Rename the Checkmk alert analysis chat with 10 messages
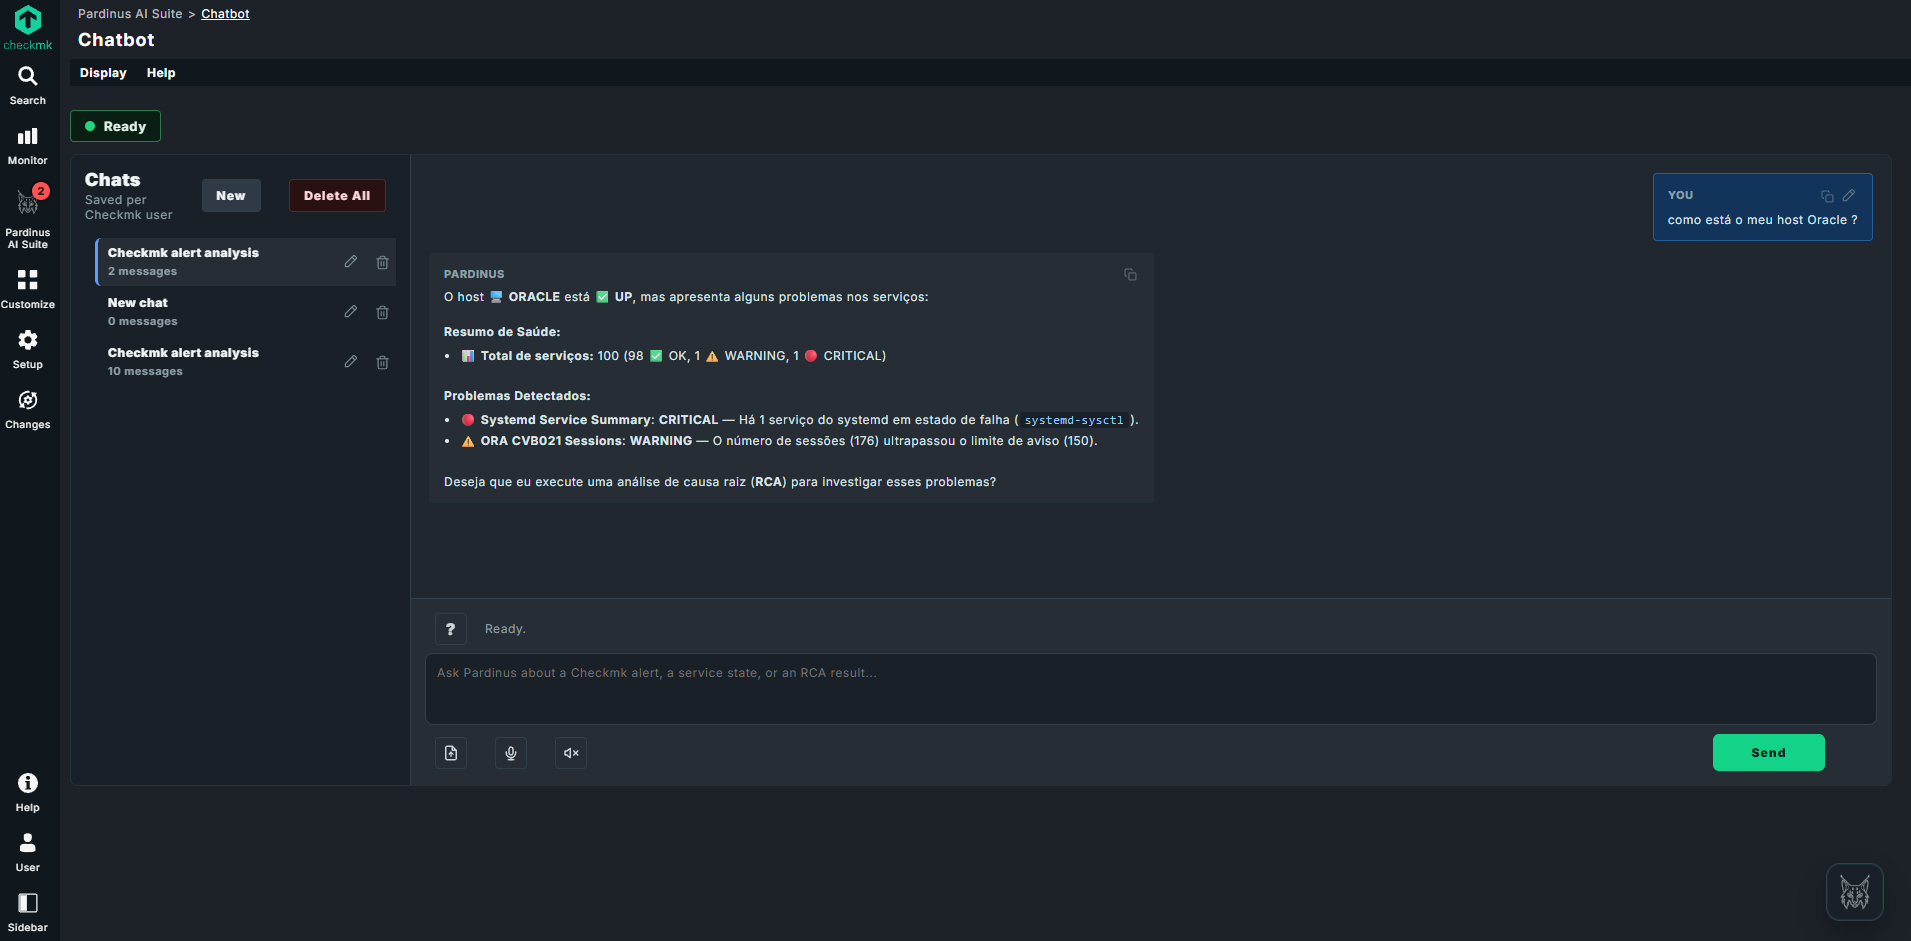 pos(351,362)
